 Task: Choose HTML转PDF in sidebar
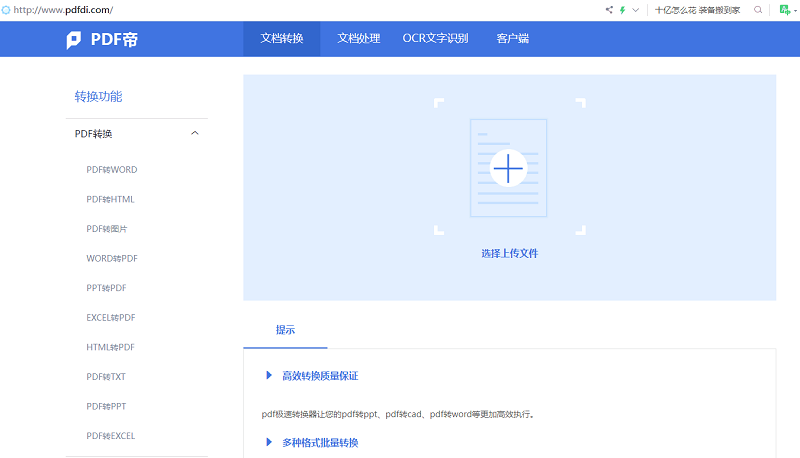coord(110,347)
